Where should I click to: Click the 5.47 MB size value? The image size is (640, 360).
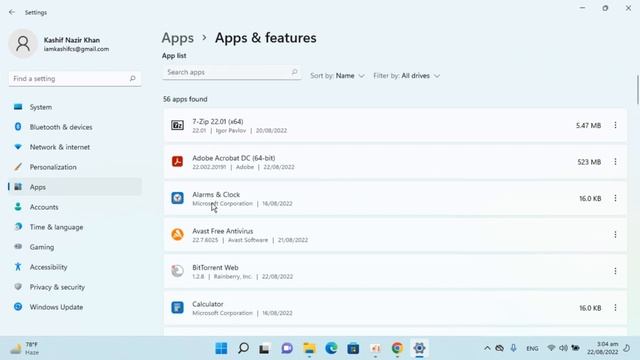[x=588, y=126]
